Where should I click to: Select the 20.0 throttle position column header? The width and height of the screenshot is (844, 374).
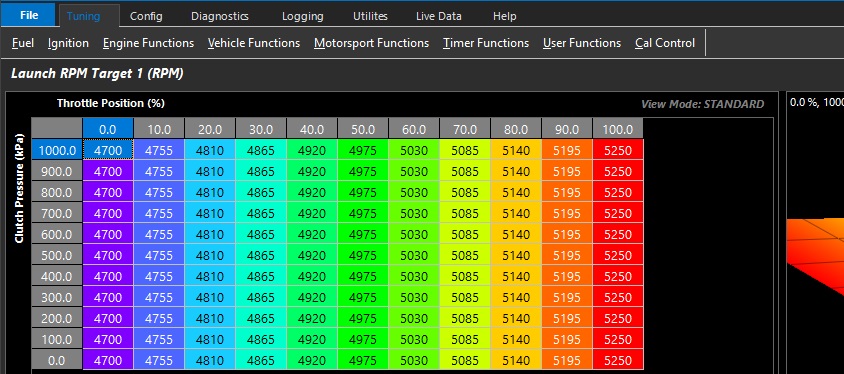[210, 129]
